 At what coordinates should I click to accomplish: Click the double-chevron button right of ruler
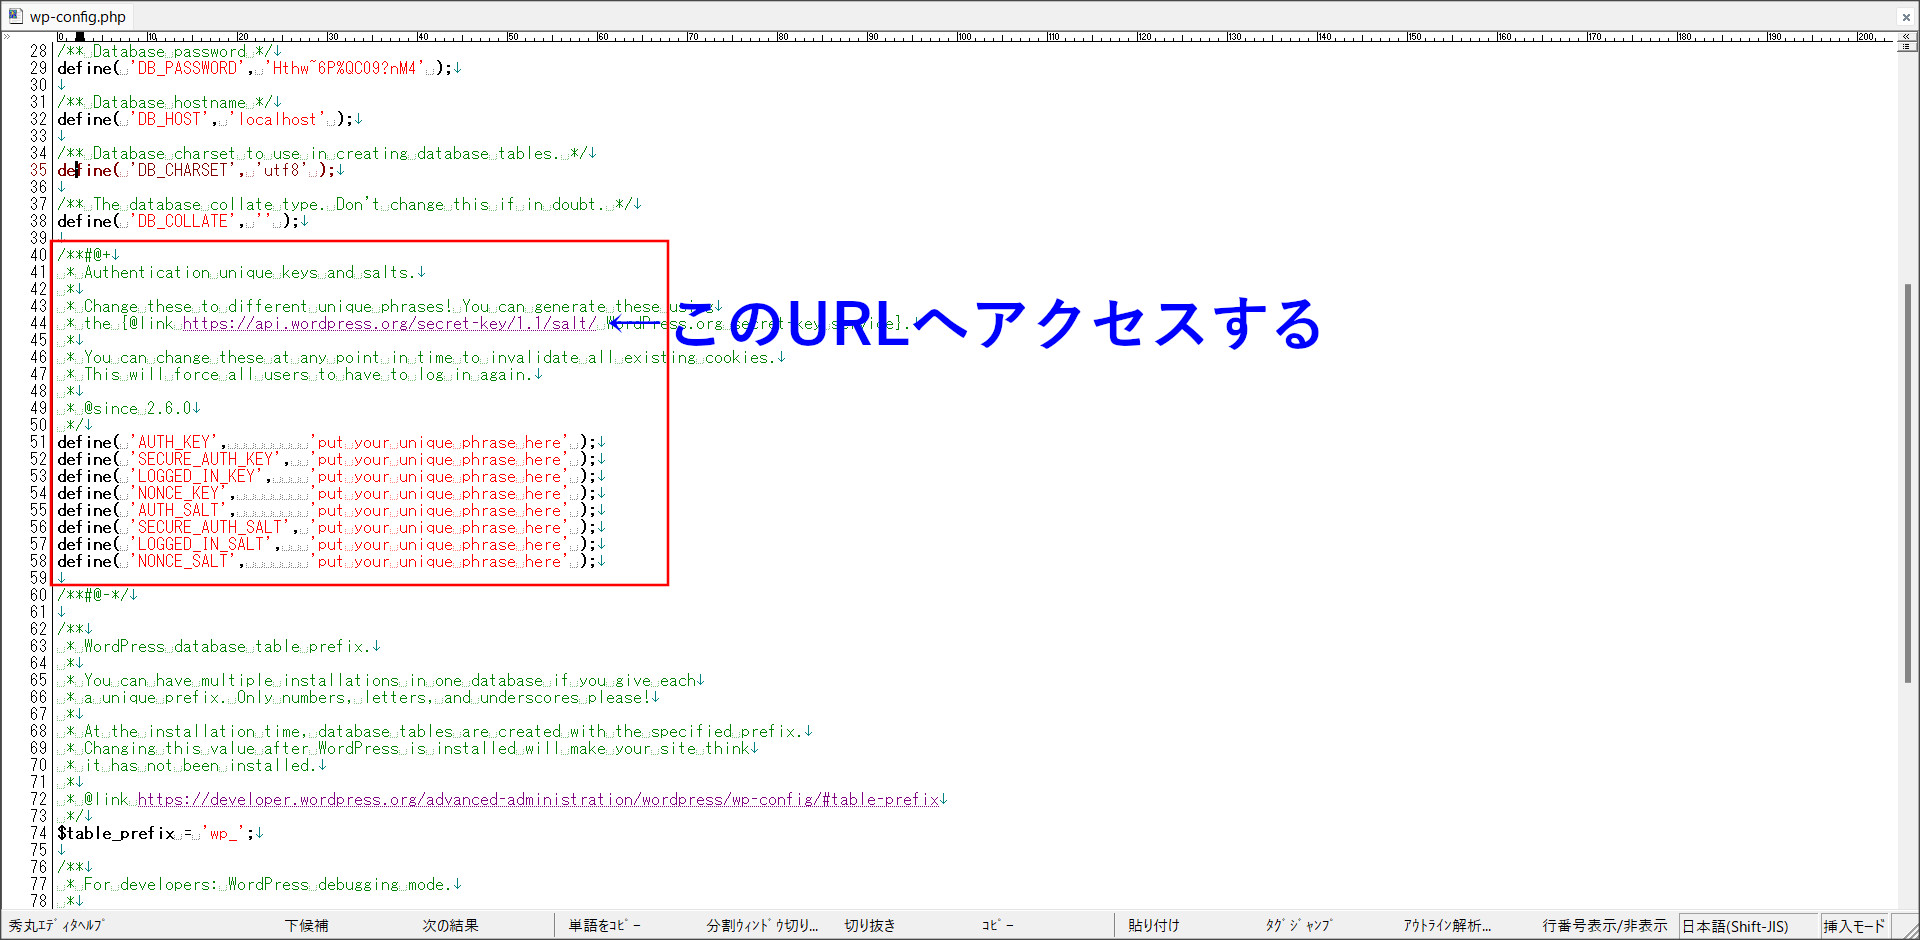click(1907, 36)
